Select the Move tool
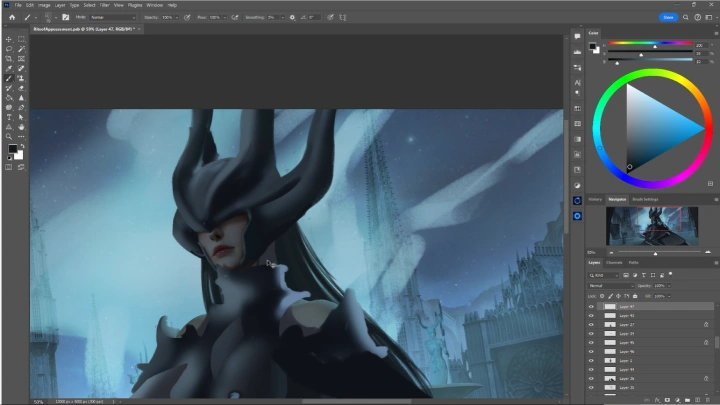 [x=9, y=39]
